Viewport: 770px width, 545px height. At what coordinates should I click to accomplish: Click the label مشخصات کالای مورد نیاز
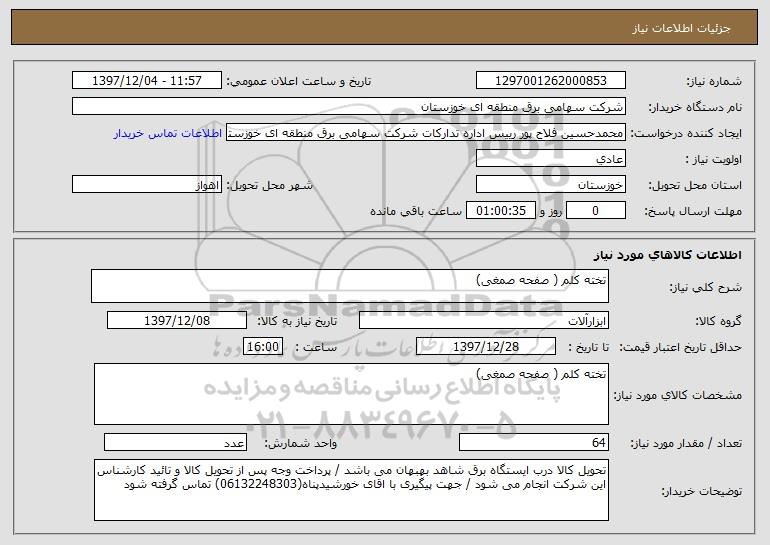678,395
